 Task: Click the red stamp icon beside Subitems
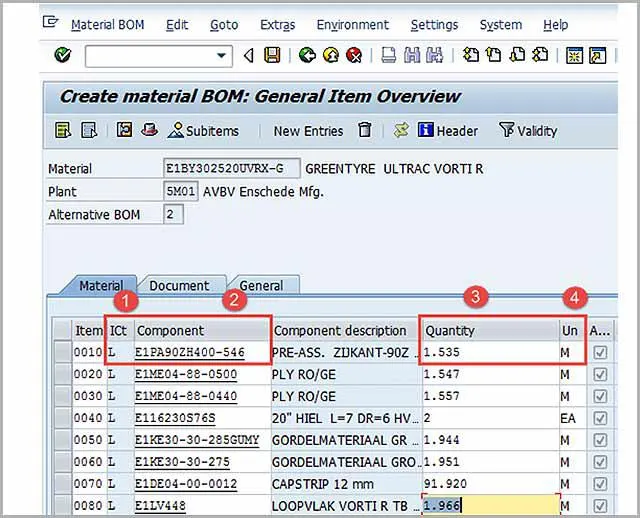pos(149,130)
